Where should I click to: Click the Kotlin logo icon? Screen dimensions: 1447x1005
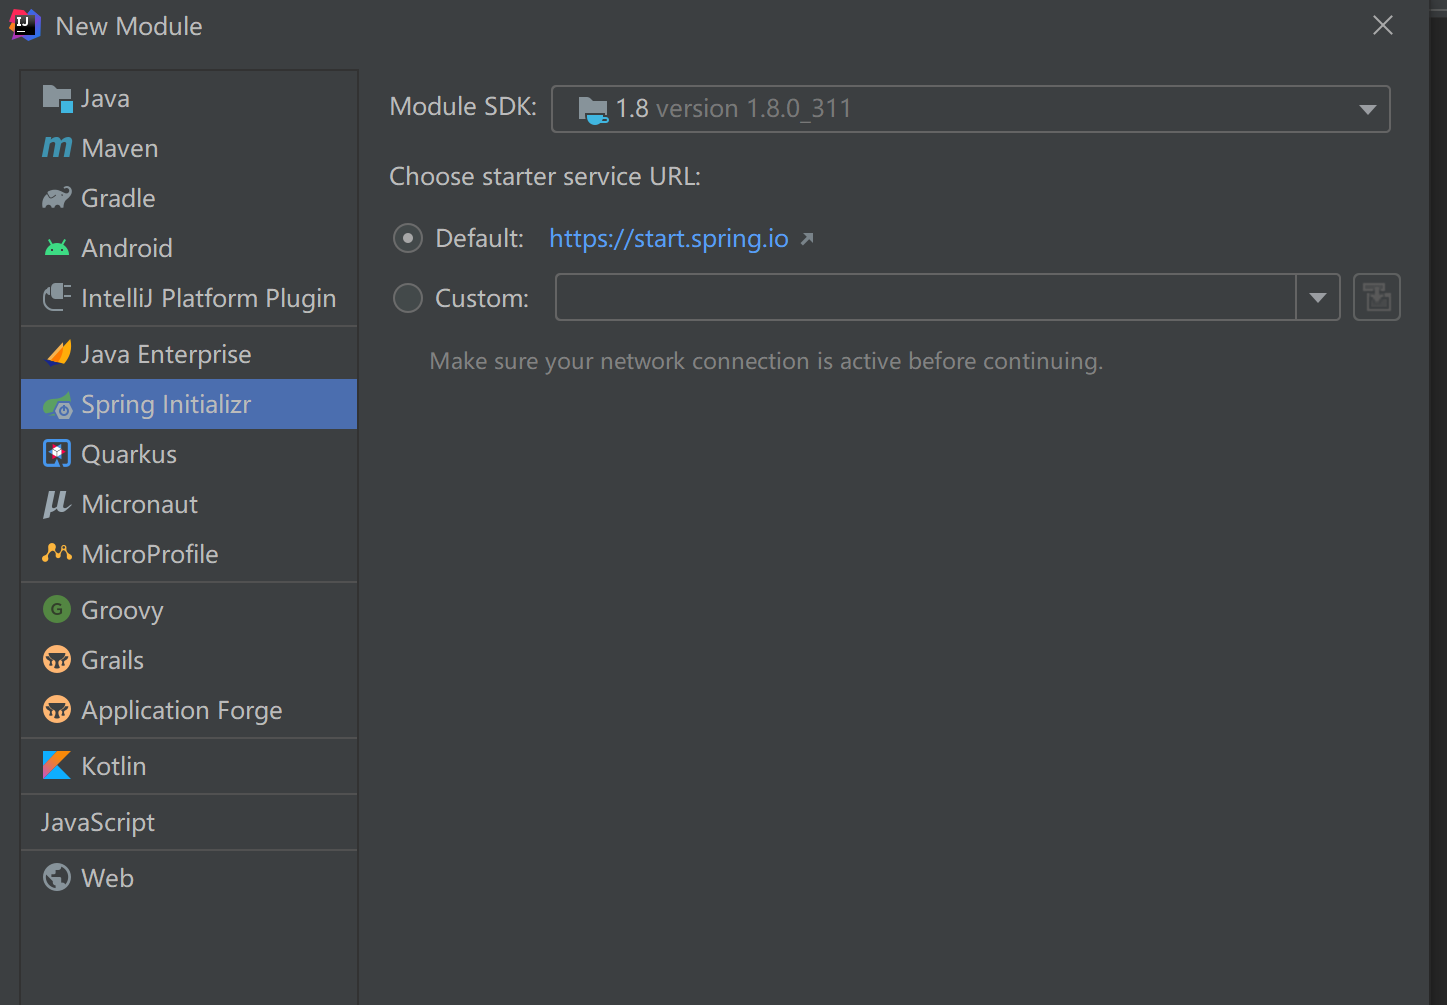coord(57,766)
